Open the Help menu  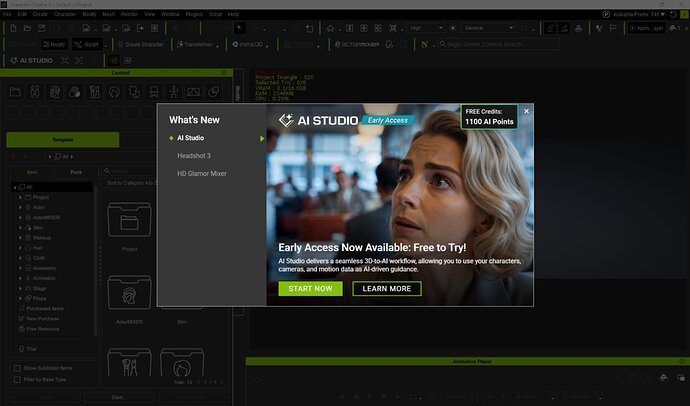[233, 14]
